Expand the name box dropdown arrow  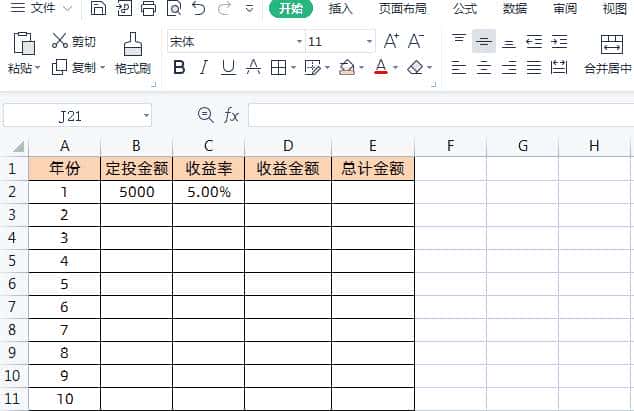146,116
